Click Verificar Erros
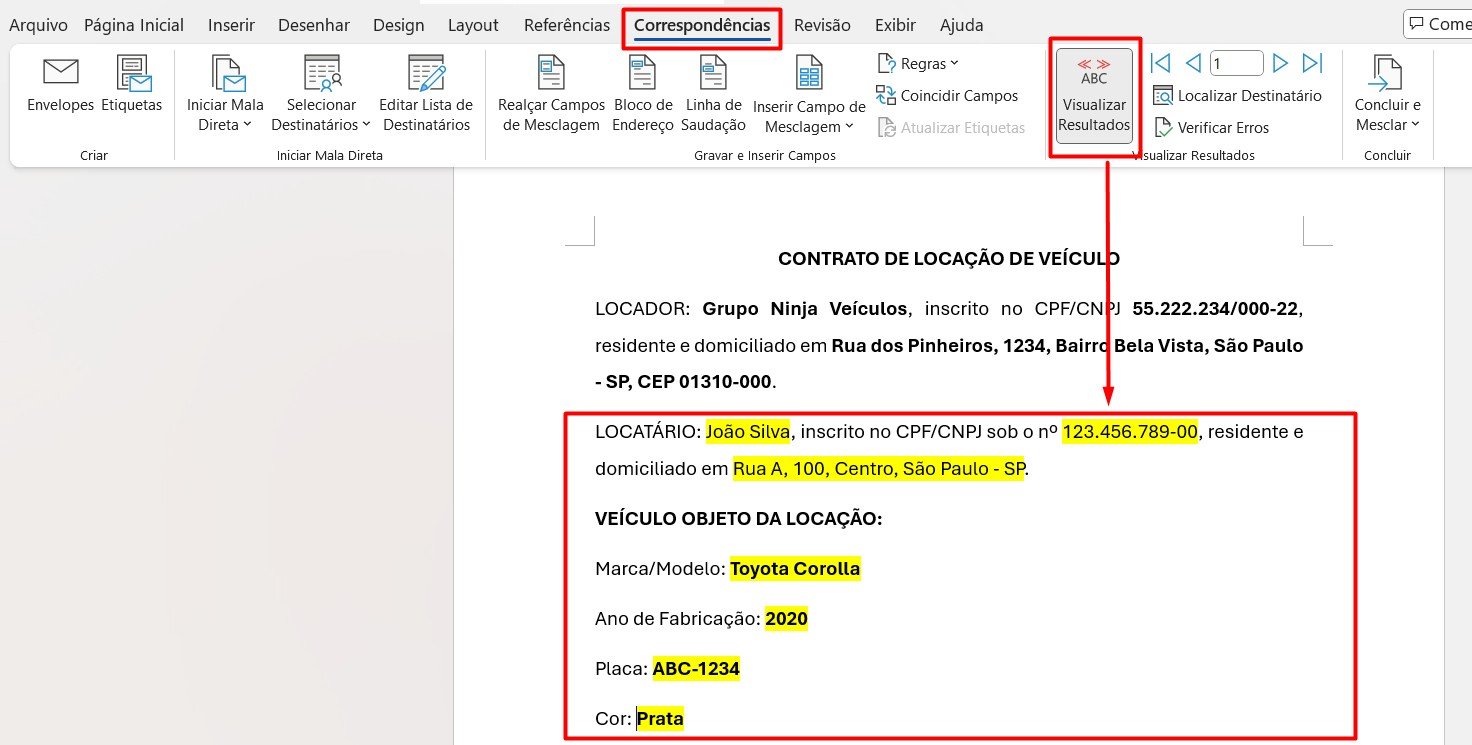 (1211, 128)
